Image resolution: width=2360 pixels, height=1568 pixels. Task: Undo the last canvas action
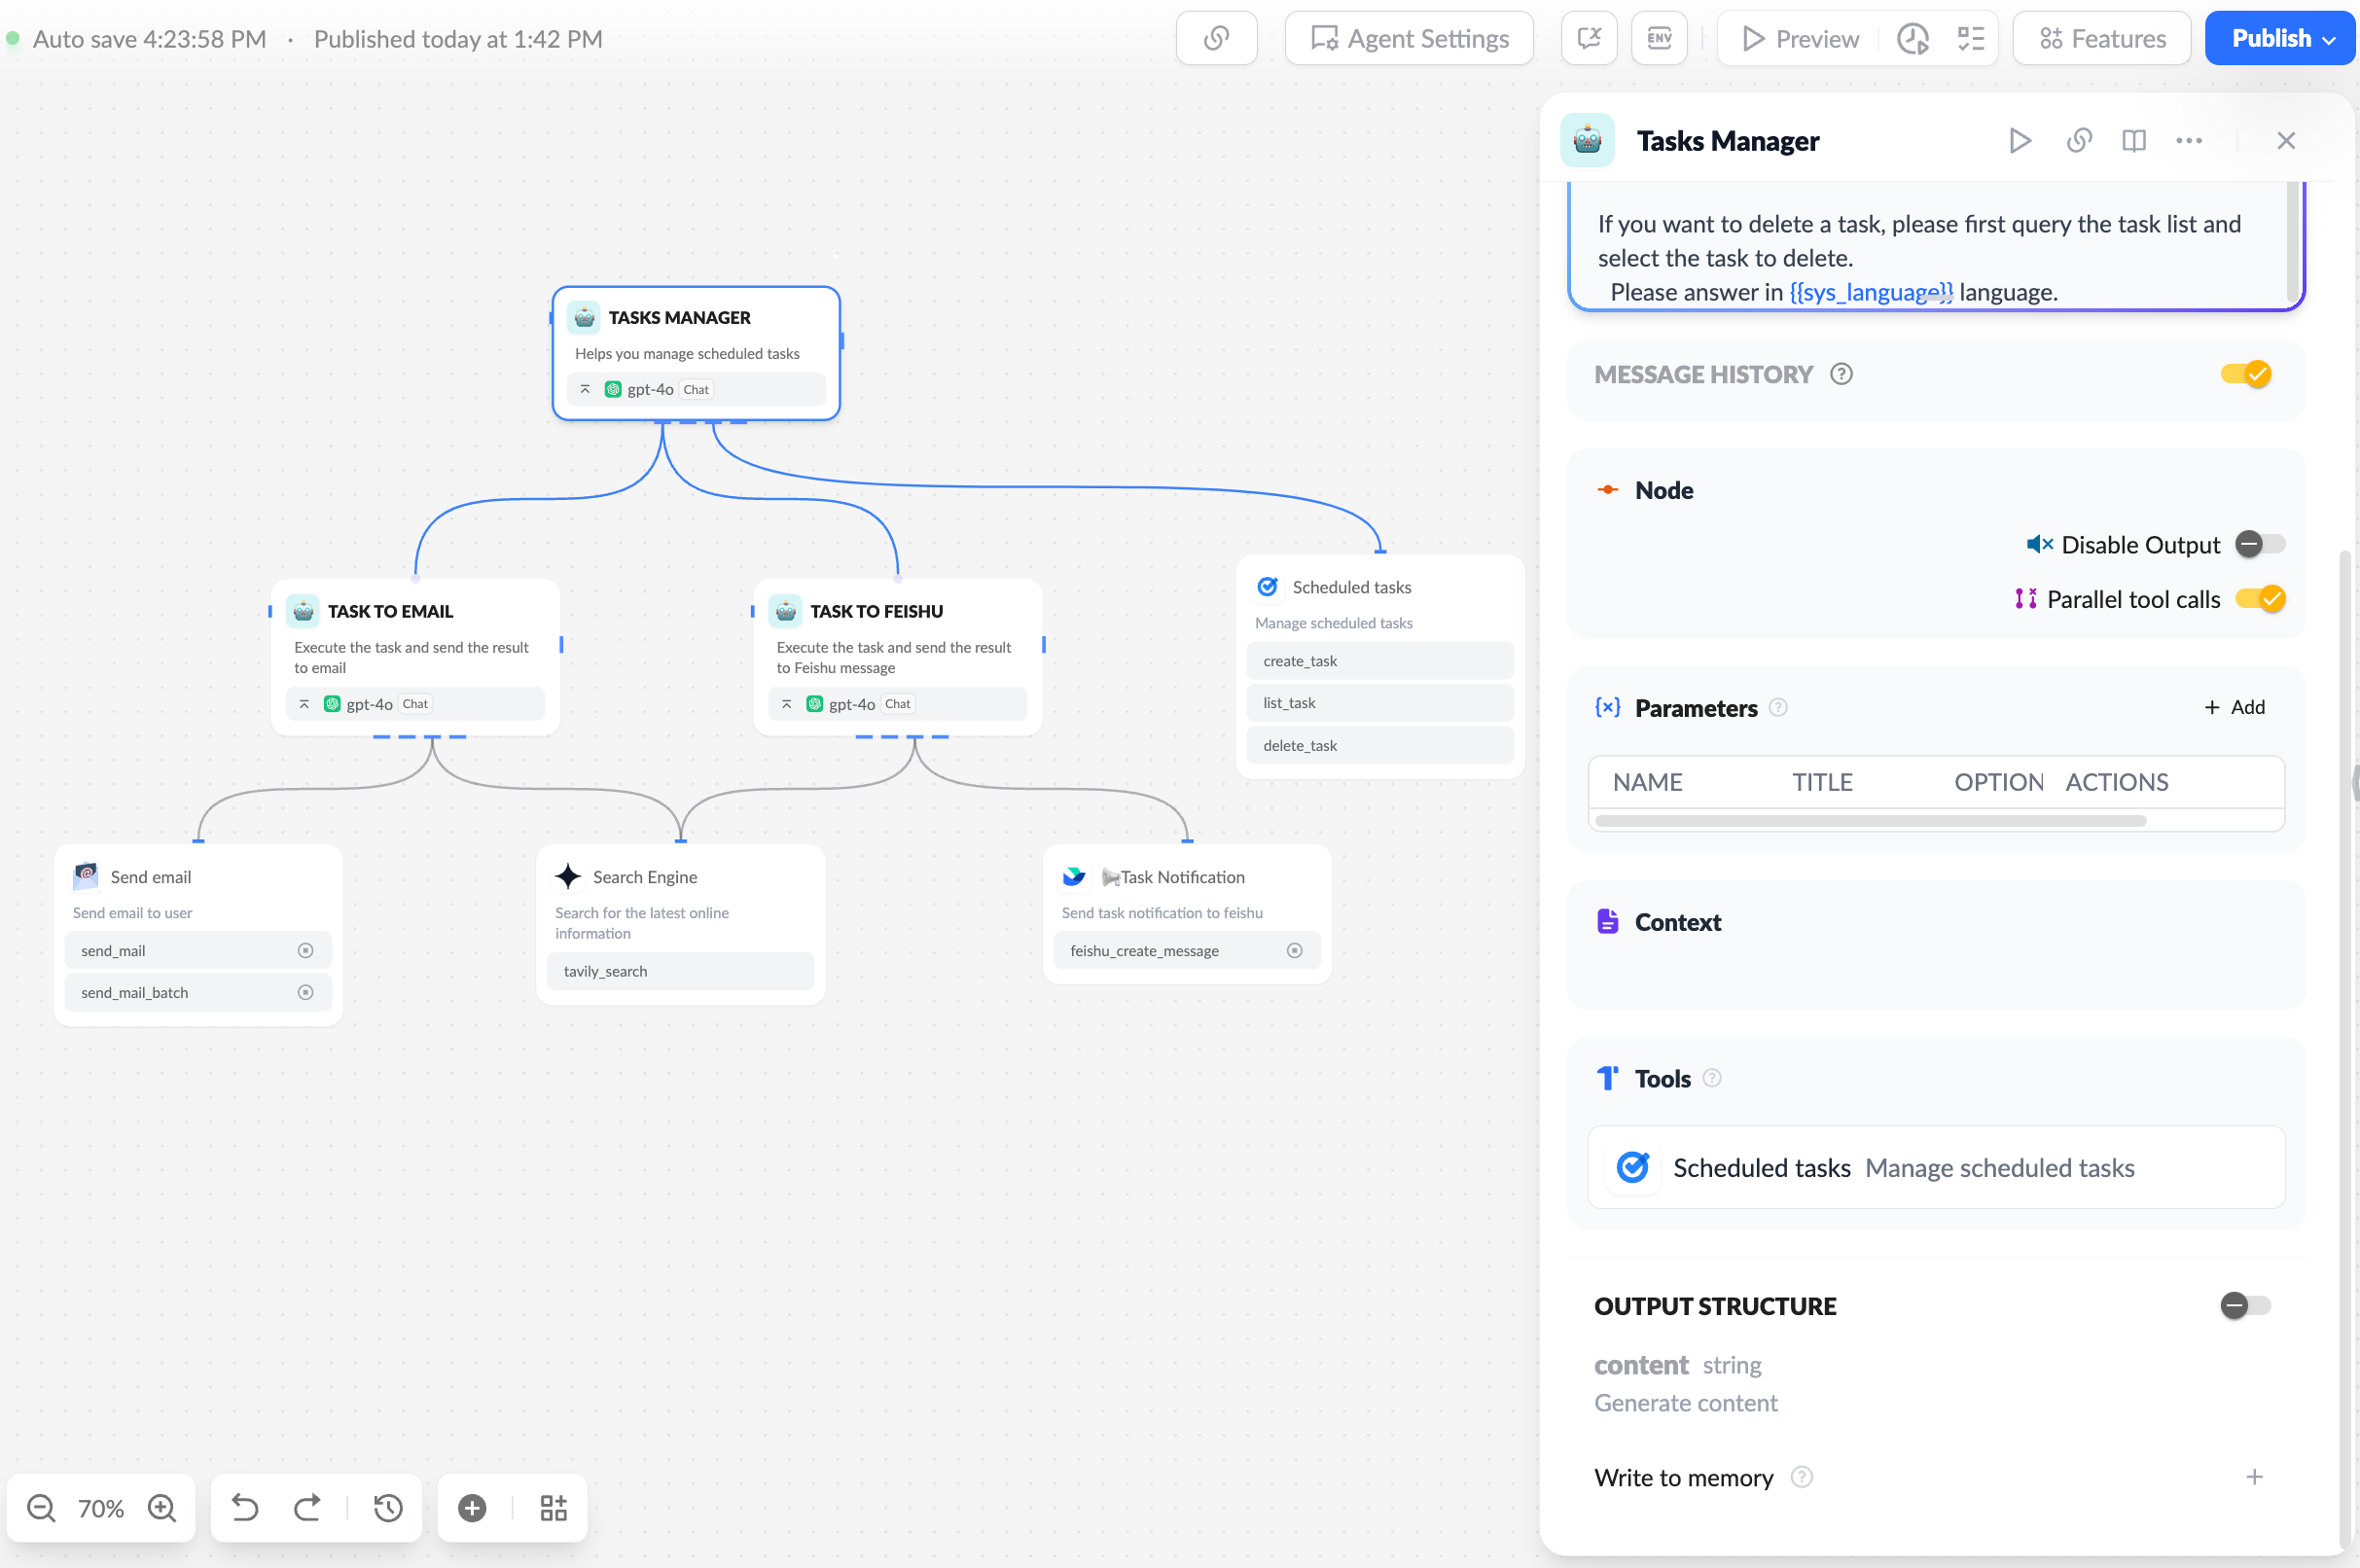click(245, 1507)
